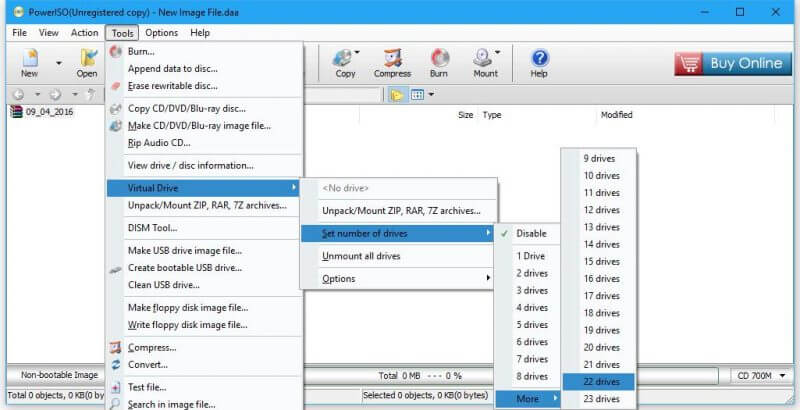The width and height of the screenshot is (800, 410).
Task: Expand the Virtual Drive submenu item
Action: 203,188
